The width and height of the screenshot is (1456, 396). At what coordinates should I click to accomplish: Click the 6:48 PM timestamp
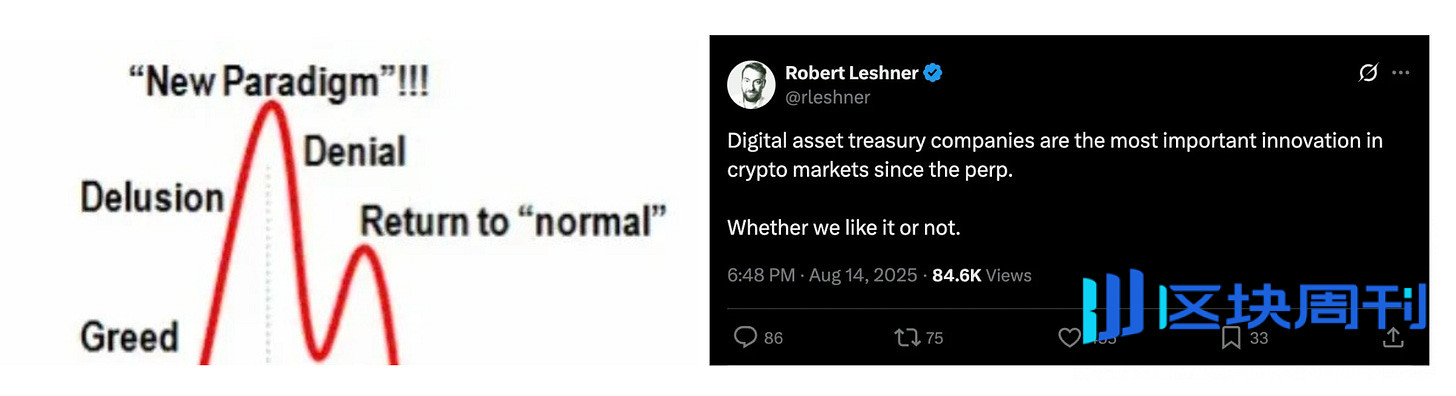tap(762, 275)
